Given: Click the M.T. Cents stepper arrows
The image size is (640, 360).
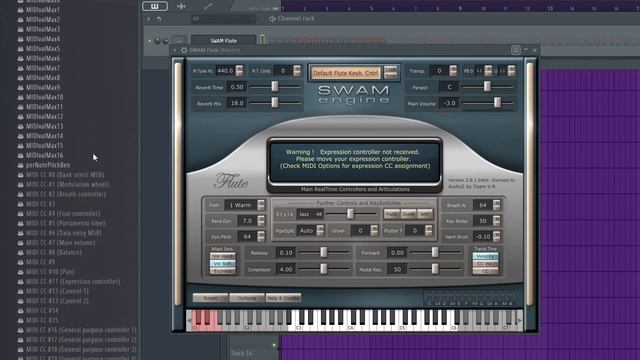Looking at the screenshot, I should 297,71.
